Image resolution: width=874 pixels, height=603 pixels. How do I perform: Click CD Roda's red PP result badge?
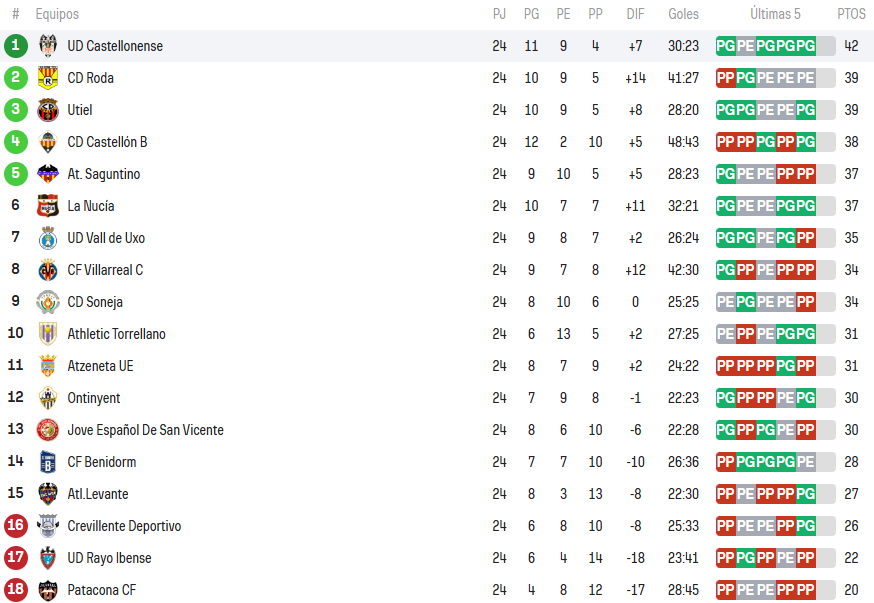click(726, 78)
